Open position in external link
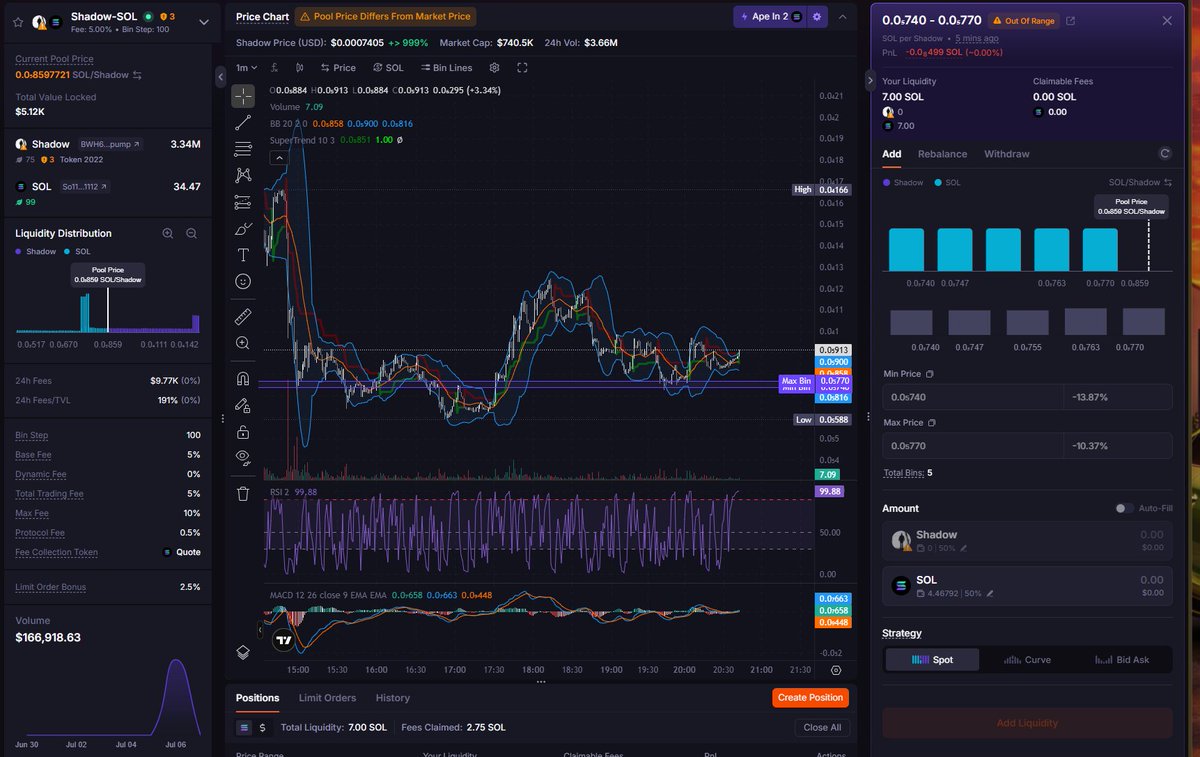Screen dimensions: 1200x757 1071,21
